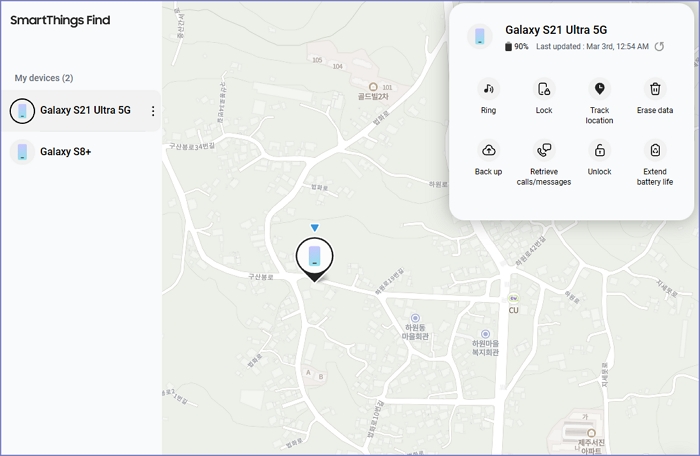Open Retrieve calls/messages icon
This screenshot has height=456, width=700.
pos(544,151)
